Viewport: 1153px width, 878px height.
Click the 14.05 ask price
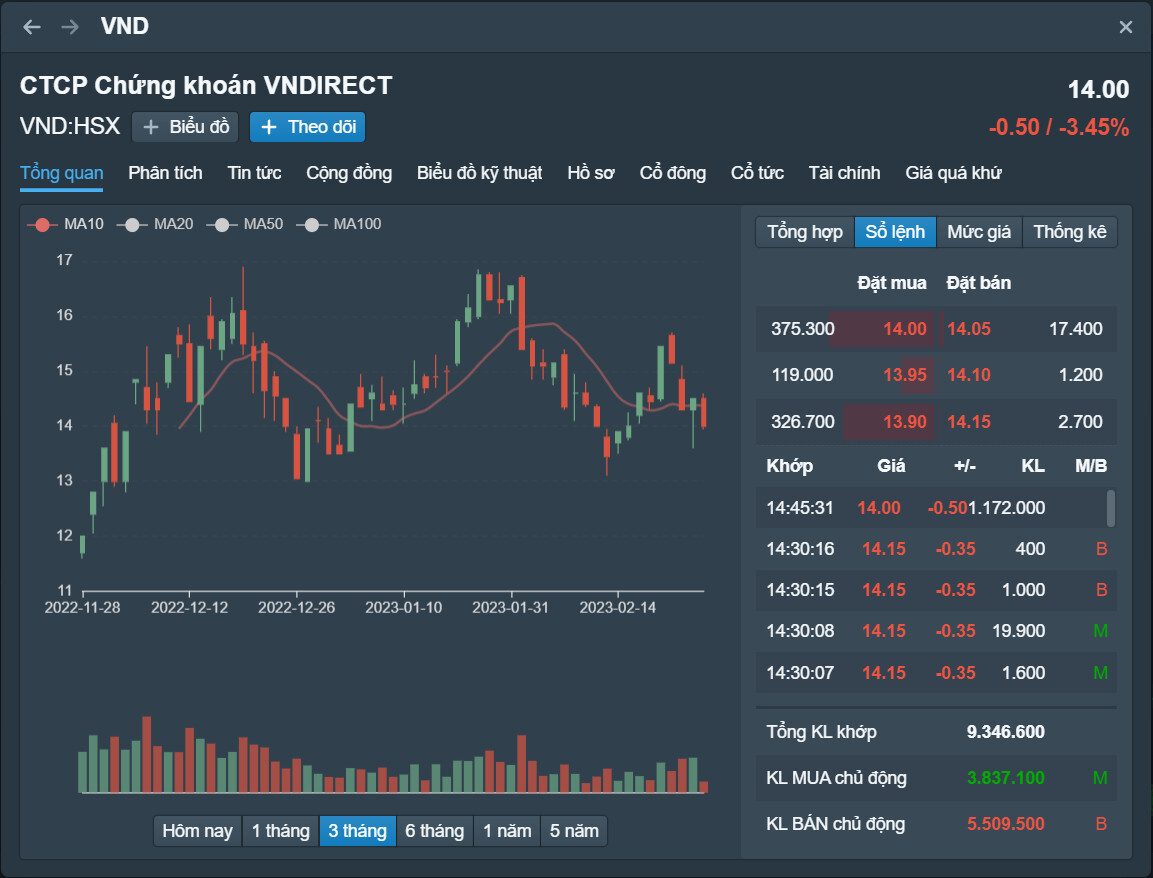coord(969,329)
